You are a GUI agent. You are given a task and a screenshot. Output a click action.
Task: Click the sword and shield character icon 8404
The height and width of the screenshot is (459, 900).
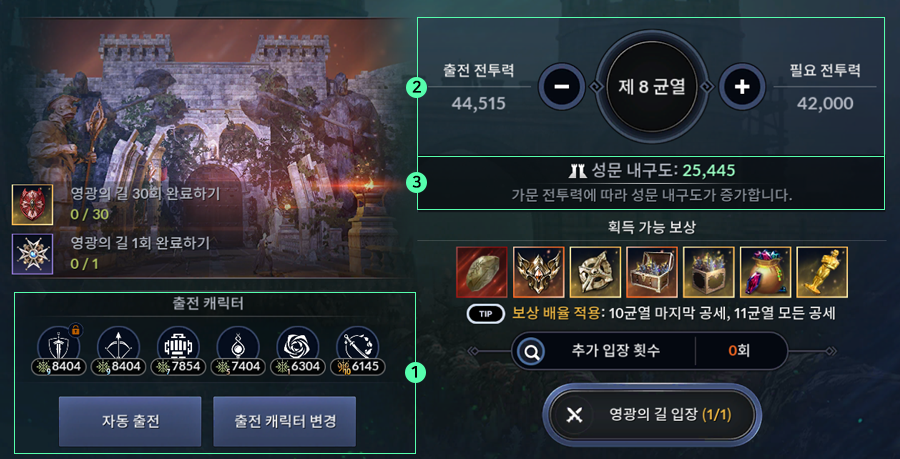coord(59,349)
